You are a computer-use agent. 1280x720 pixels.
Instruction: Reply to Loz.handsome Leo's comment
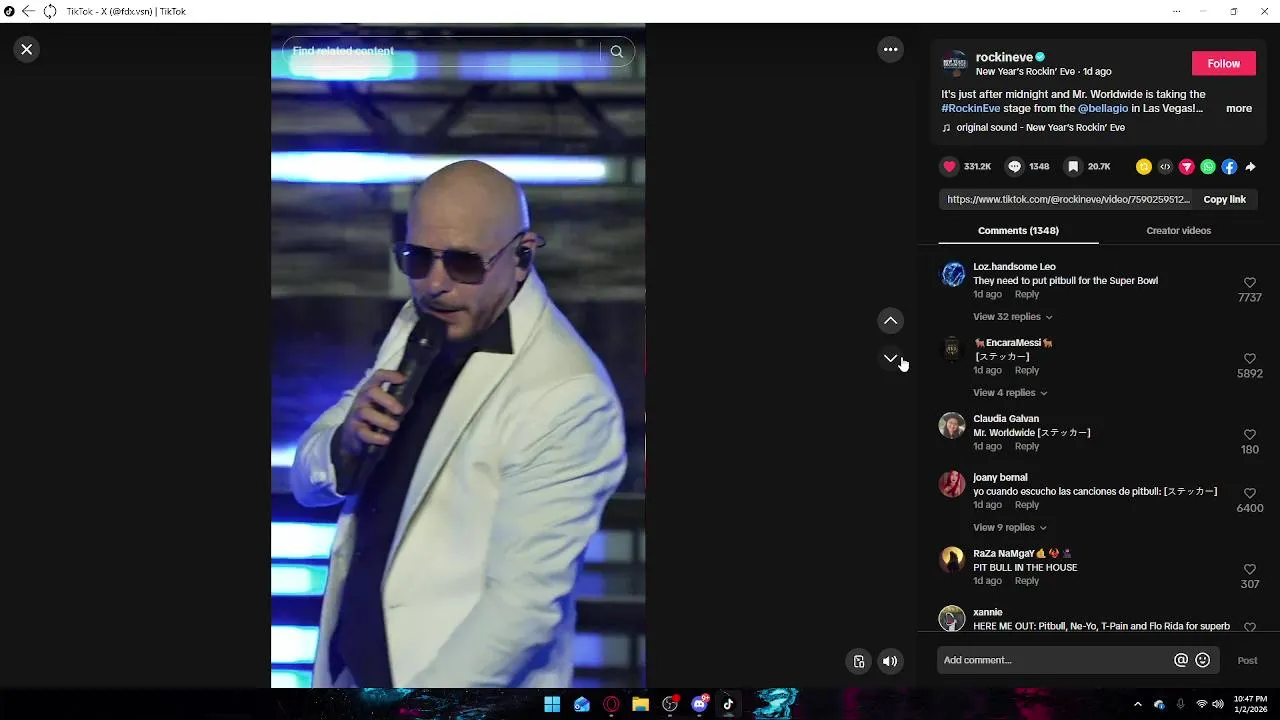pyautogui.click(x=1027, y=295)
